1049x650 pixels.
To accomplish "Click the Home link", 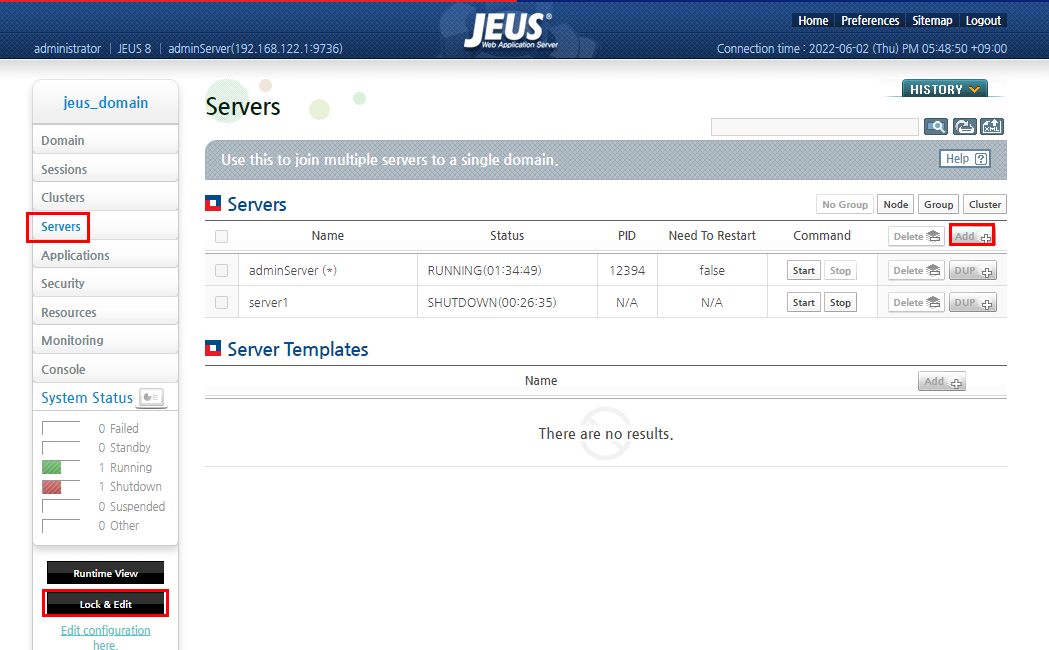I will click(x=813, y=21).
